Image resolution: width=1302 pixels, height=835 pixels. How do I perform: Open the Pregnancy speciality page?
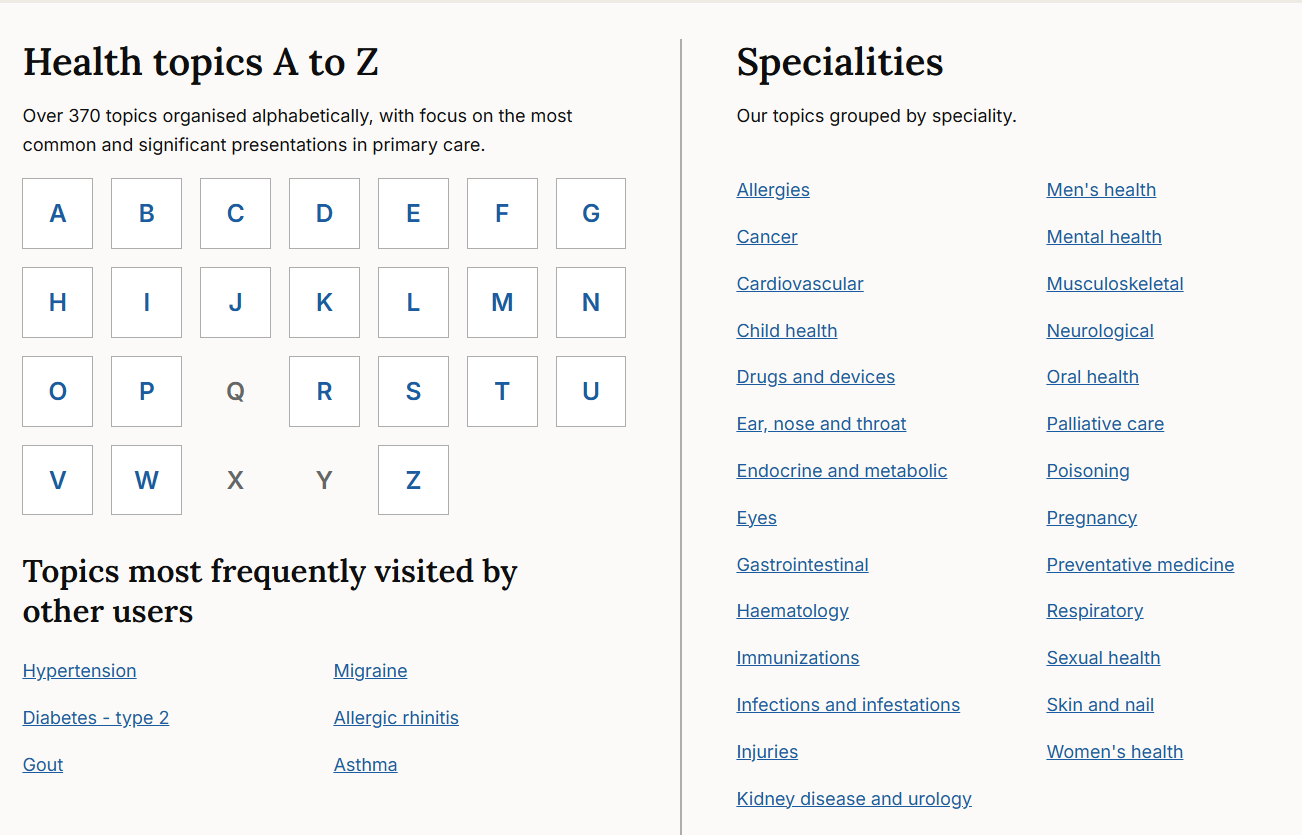tap(1092, 517)
